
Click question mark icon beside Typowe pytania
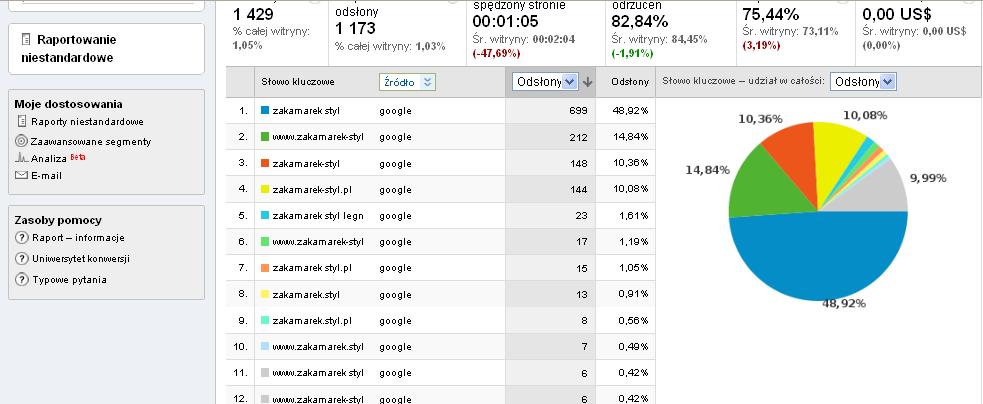(22, 280)
